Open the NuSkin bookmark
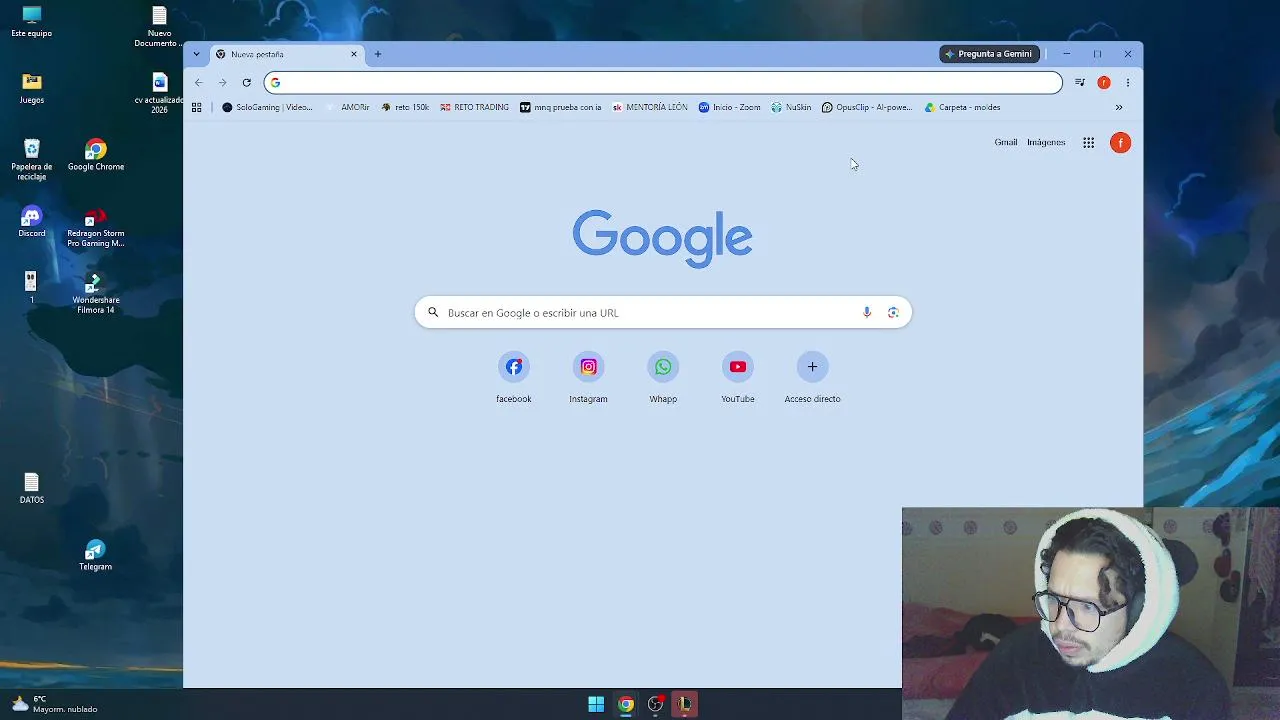 coord(791,107)
